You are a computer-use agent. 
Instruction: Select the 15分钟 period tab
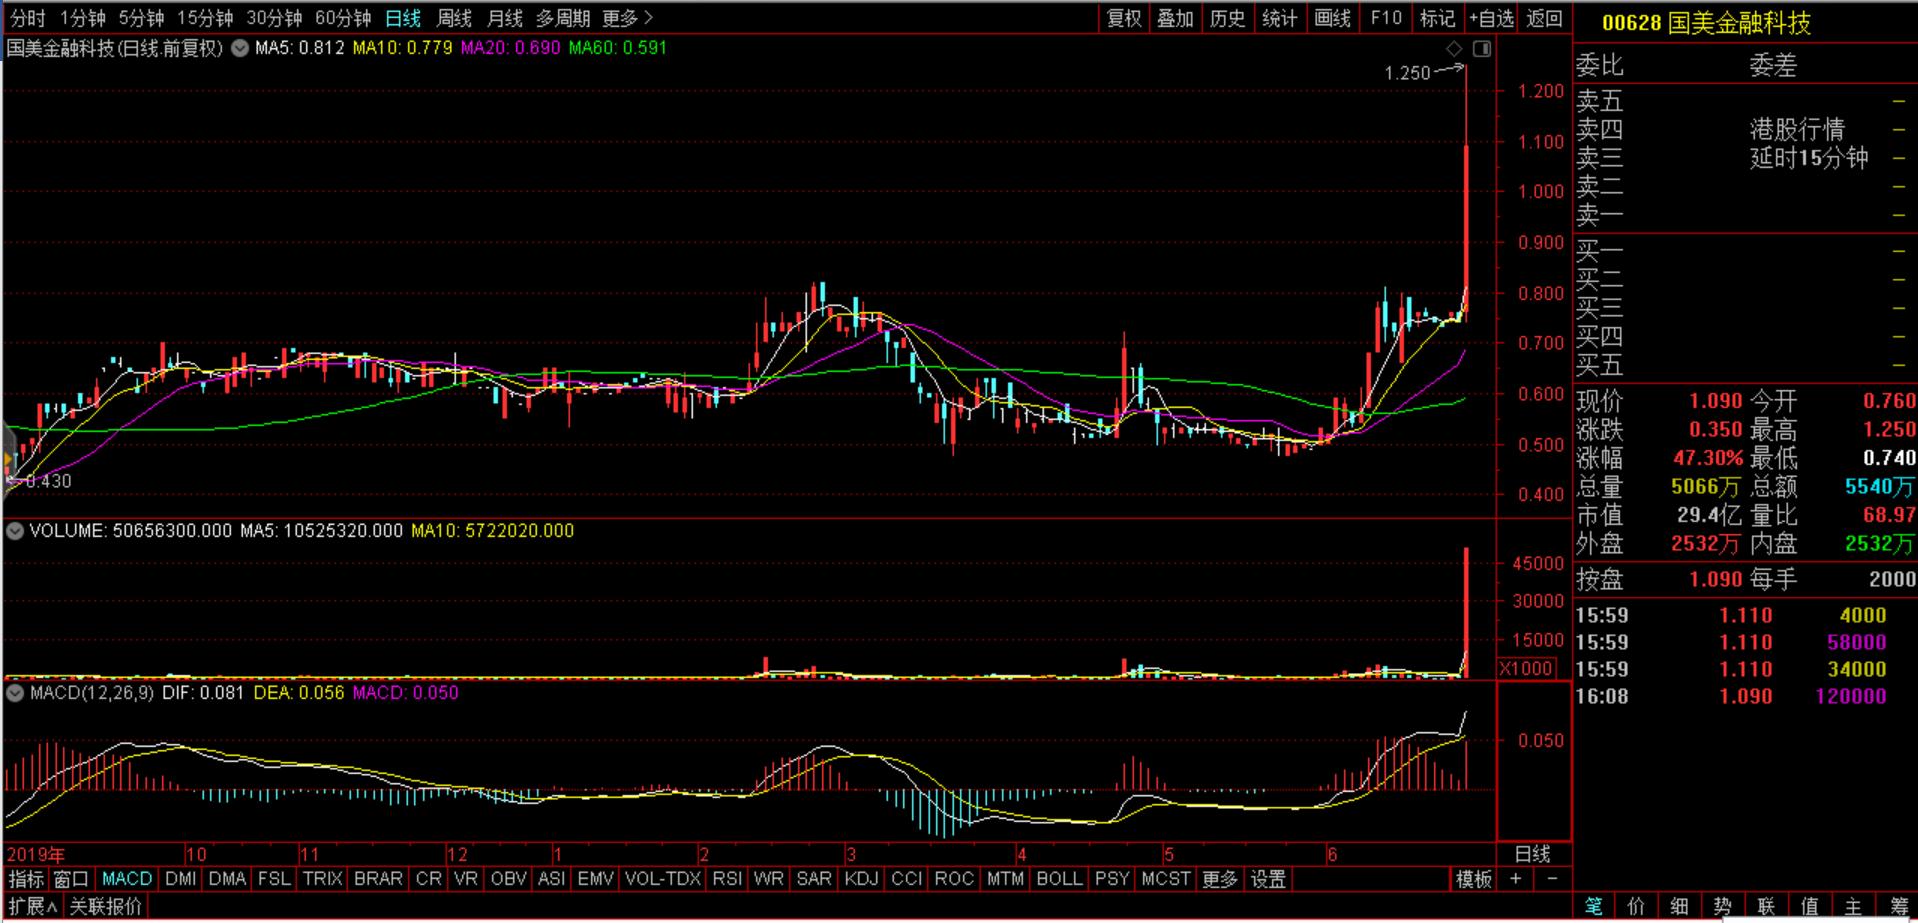(205, 18)
